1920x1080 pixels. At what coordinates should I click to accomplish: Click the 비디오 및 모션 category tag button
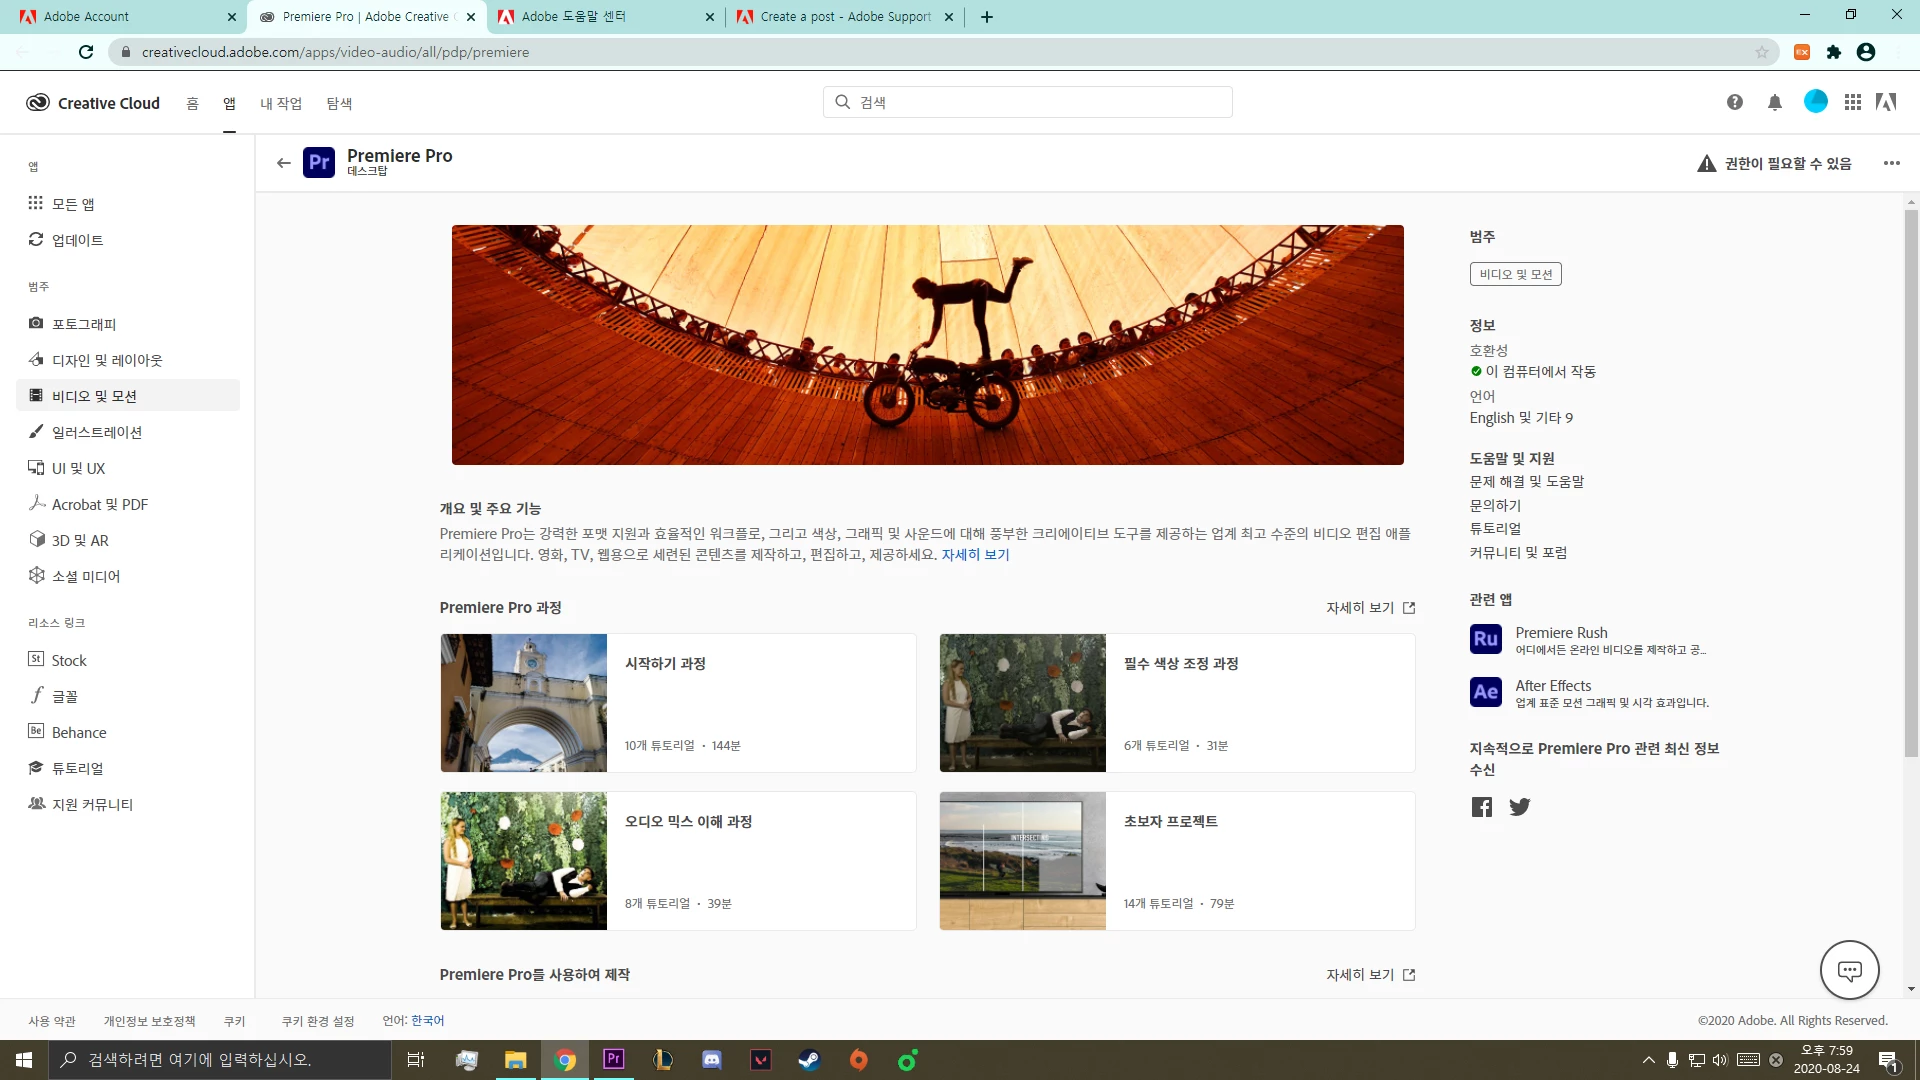tap(1515, 274)
